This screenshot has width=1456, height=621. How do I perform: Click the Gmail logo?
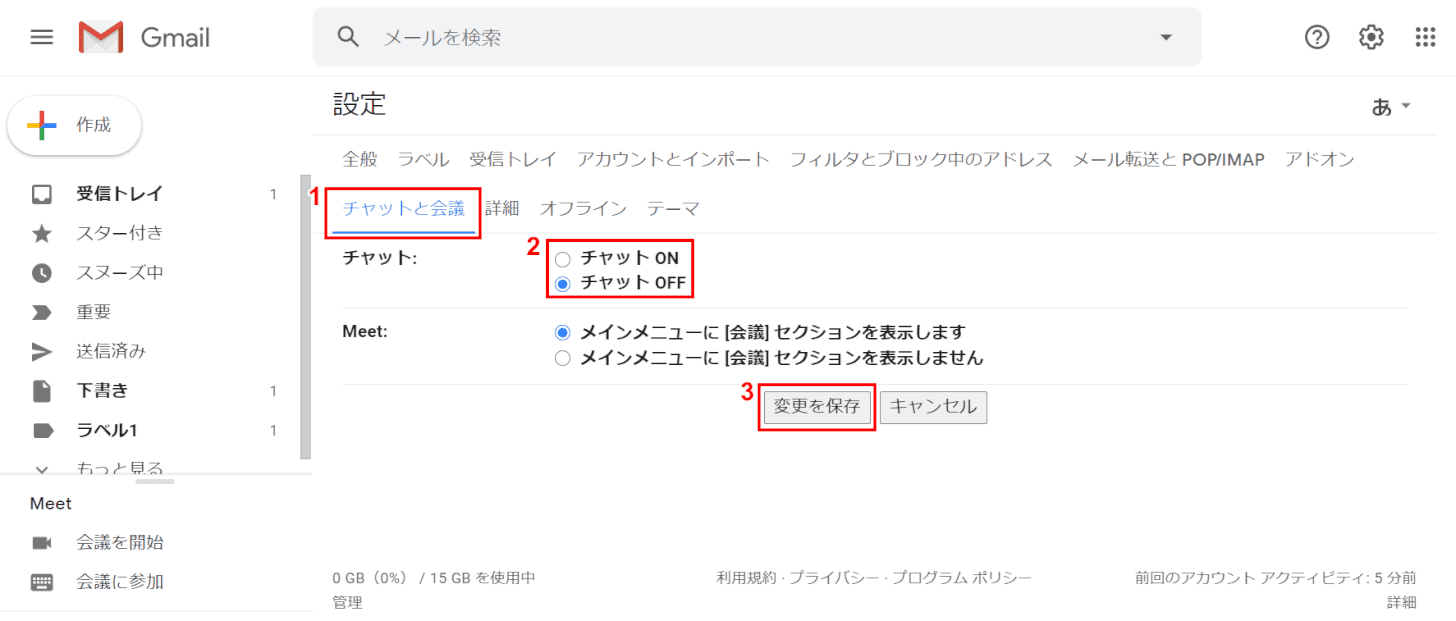click(x=145, y=38)
